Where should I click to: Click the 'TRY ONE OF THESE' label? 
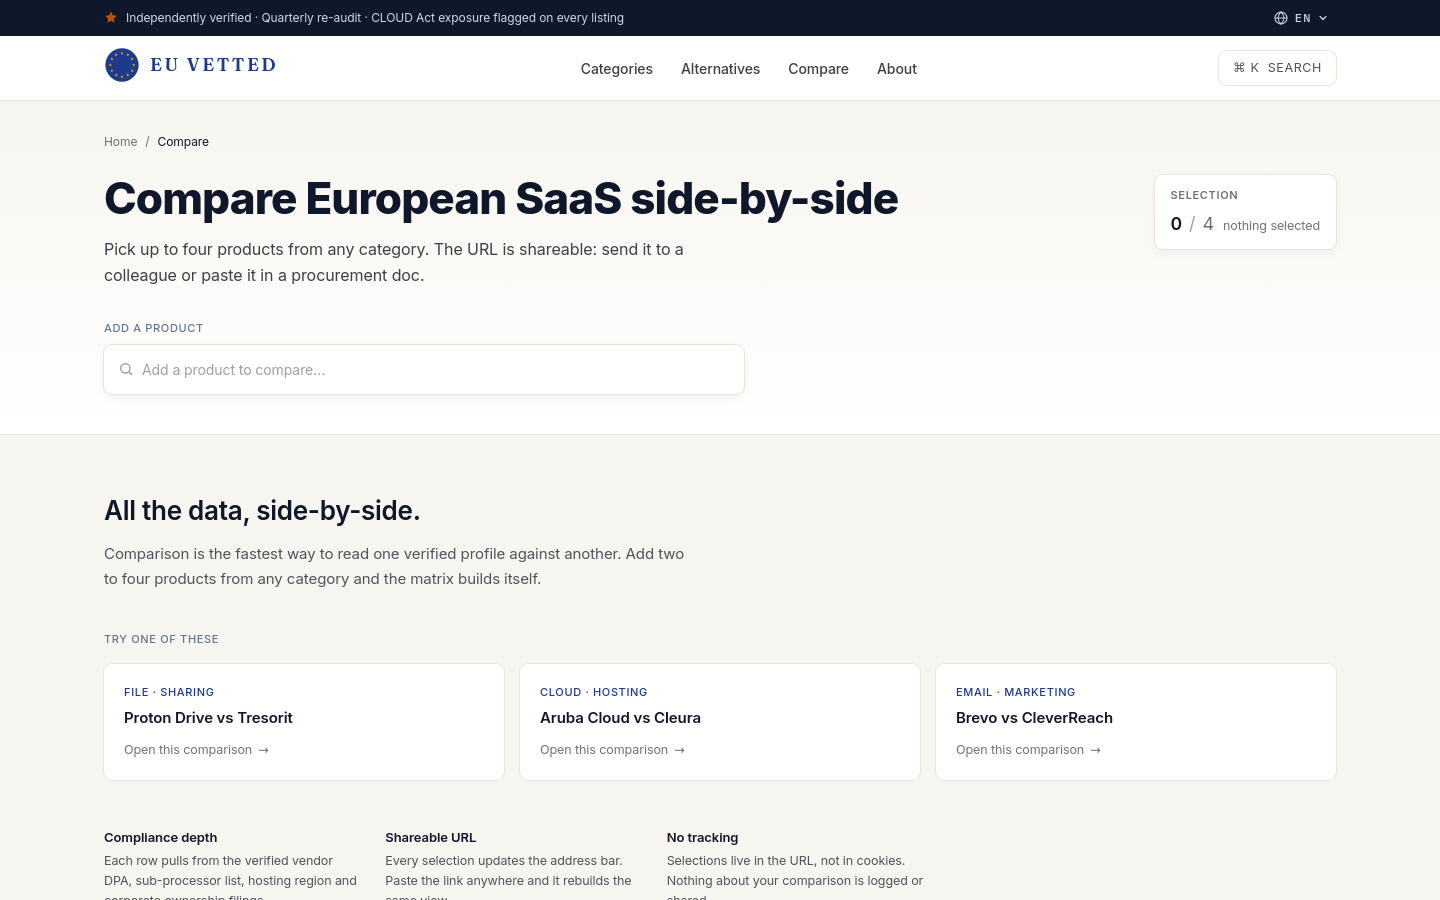point(161,639)
